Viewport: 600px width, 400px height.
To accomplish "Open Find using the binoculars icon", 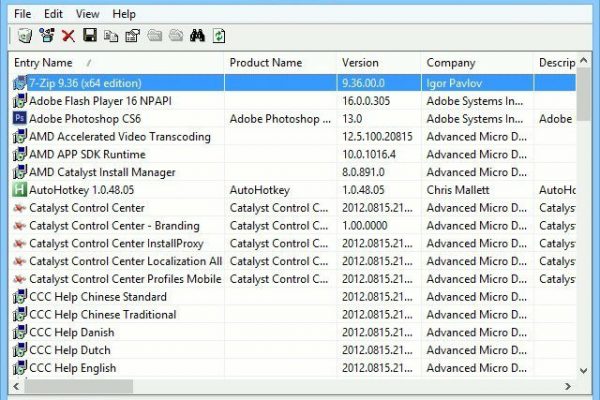I will pyautogui.click(x=197, y=36).
